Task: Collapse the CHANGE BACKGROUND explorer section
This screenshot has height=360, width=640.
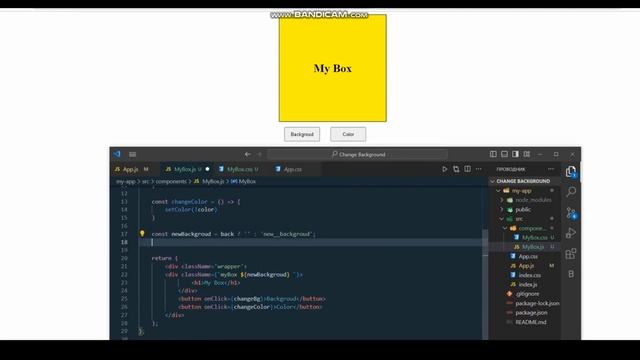Action: point(524,181)
